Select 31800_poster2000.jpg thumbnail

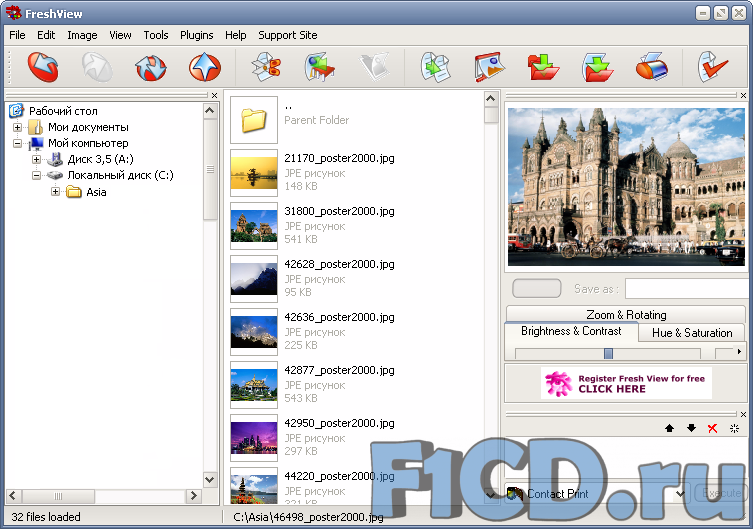(x=254, y=226)
